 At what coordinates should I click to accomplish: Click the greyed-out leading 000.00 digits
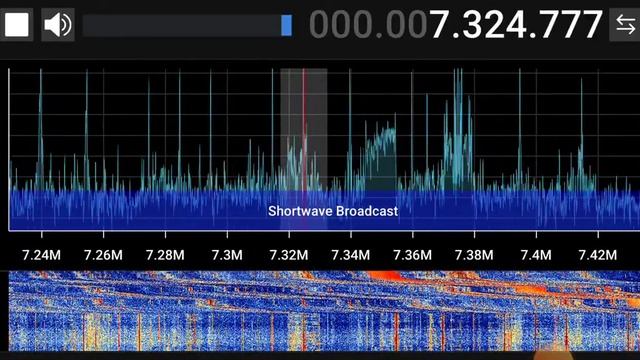368,25
